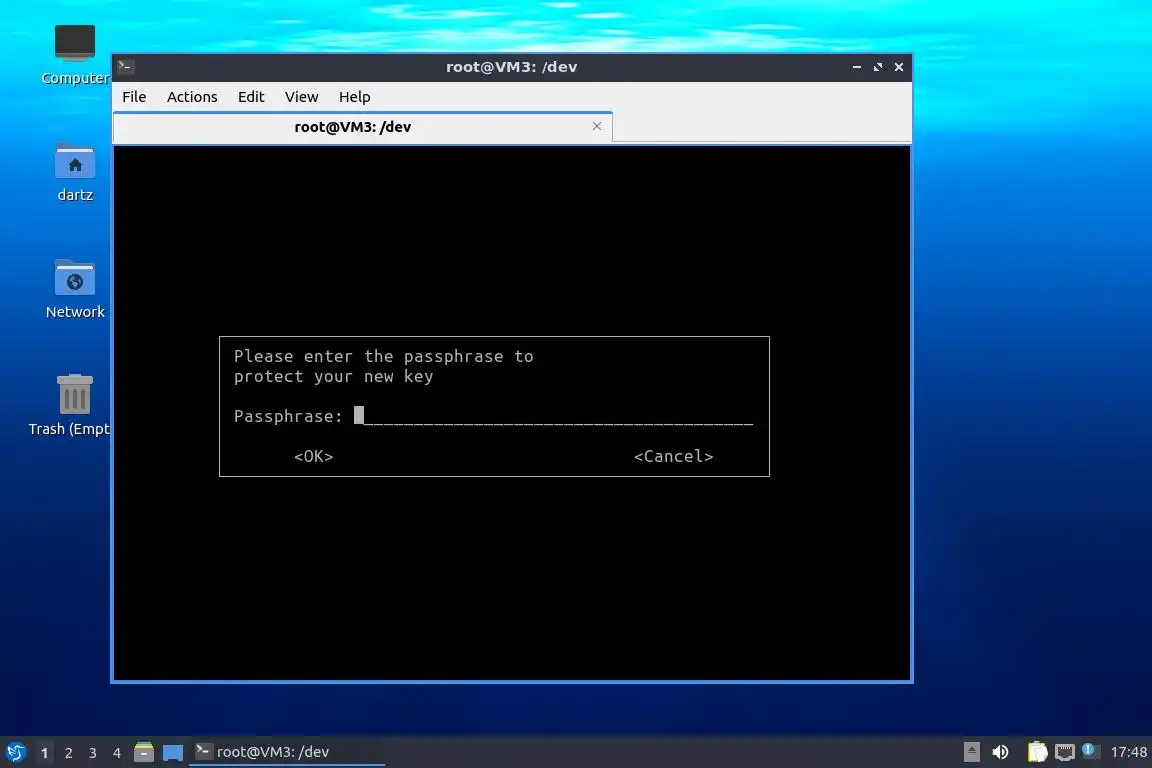
Task: Open the application menu in the taskbar
Action: pos(15,752)
